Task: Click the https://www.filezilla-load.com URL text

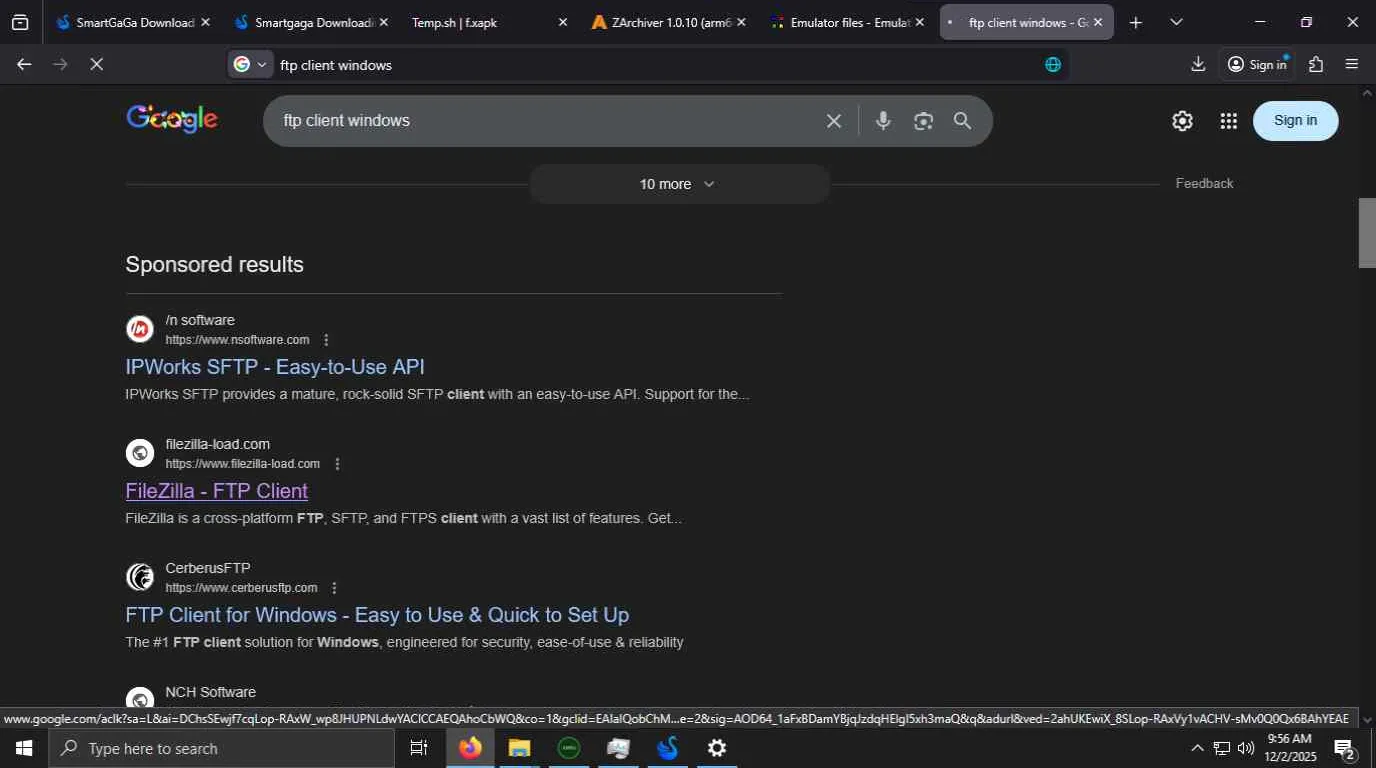Action: point(243,464)
